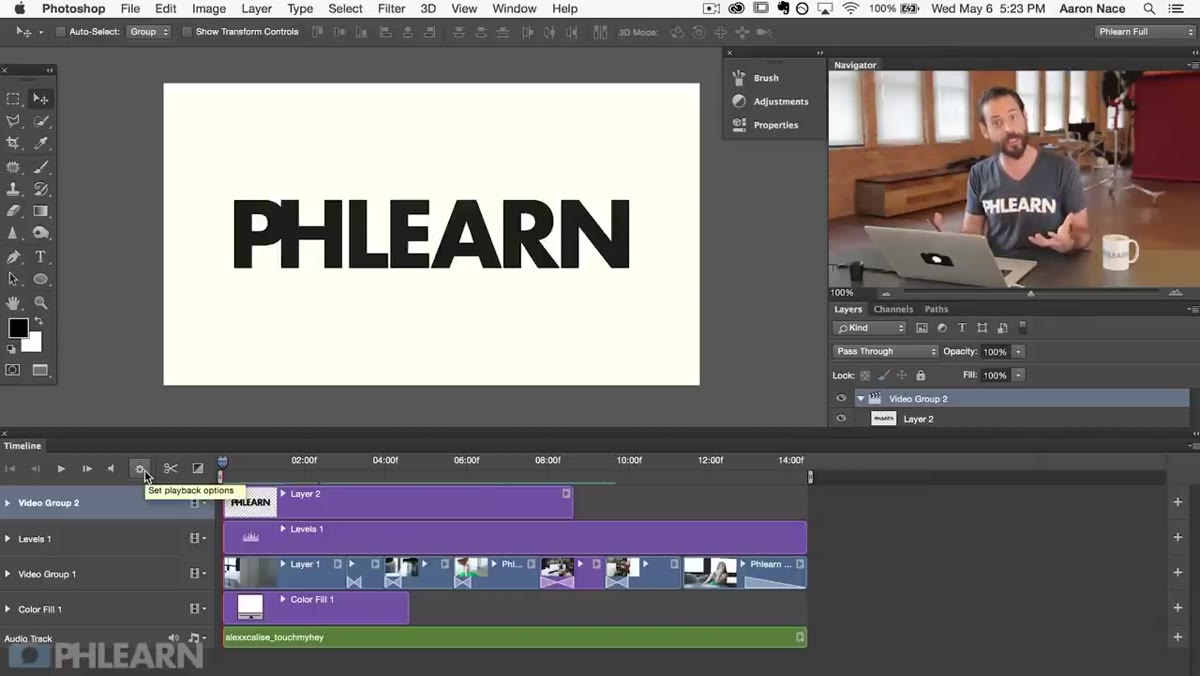The height and width of the screenshot is (676, 1200).
Task: Go to first frame of timeline
Action: coord(11,468)
